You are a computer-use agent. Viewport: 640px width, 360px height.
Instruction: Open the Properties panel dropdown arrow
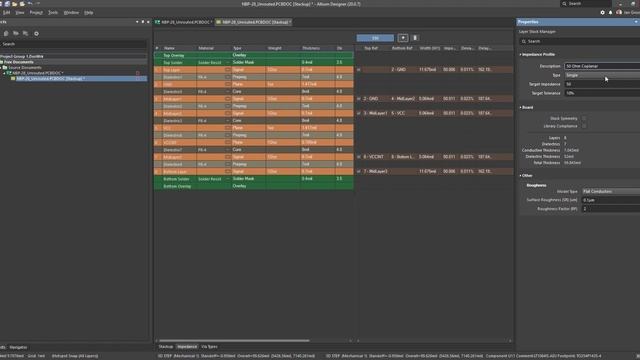[636, 22]
